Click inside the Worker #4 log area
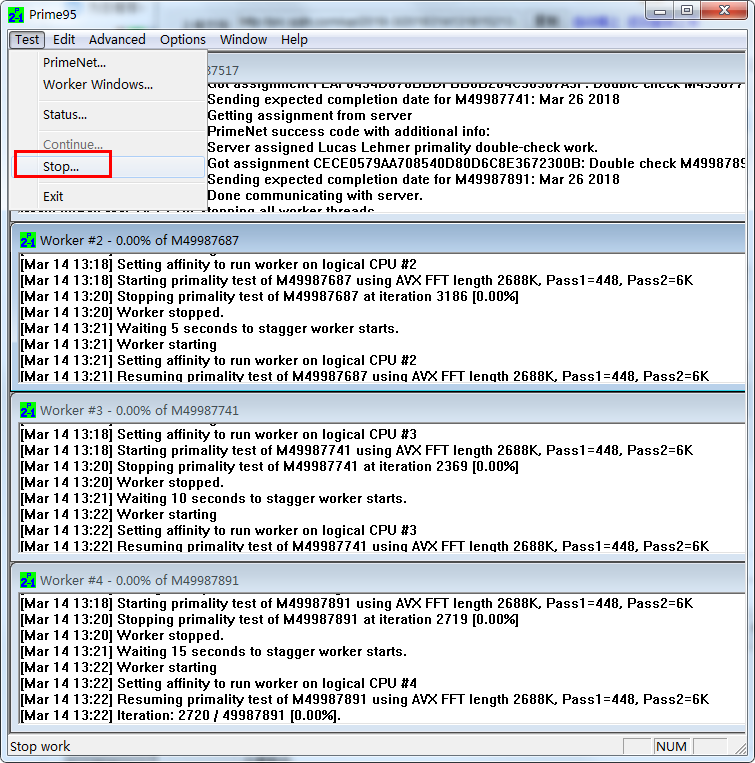The image size is (755, 763). tap(380, 660)
